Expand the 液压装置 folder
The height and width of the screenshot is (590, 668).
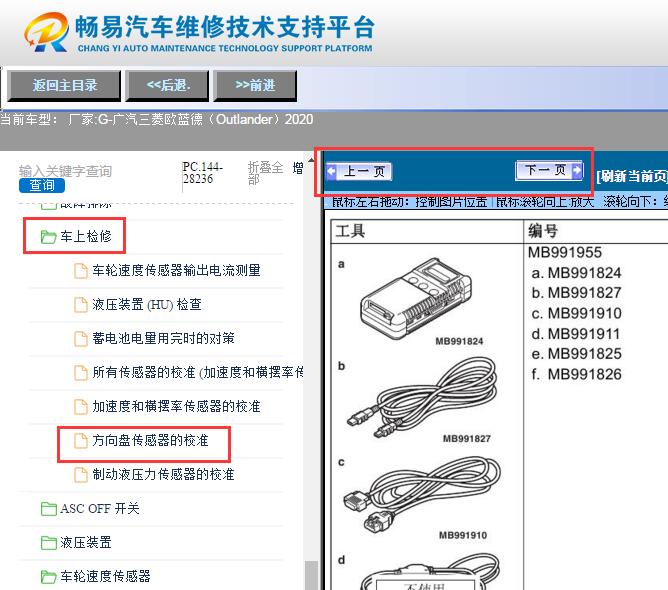[86, 542]
